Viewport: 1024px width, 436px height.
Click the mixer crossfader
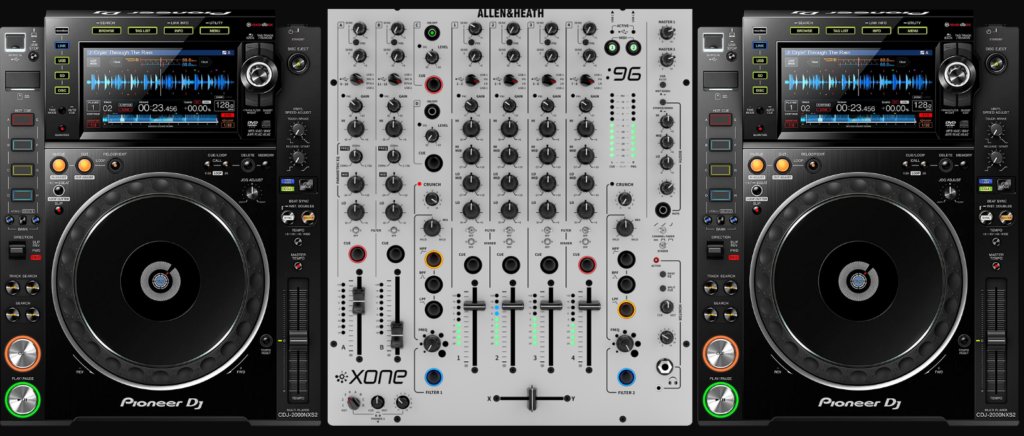tap(532, 398)
